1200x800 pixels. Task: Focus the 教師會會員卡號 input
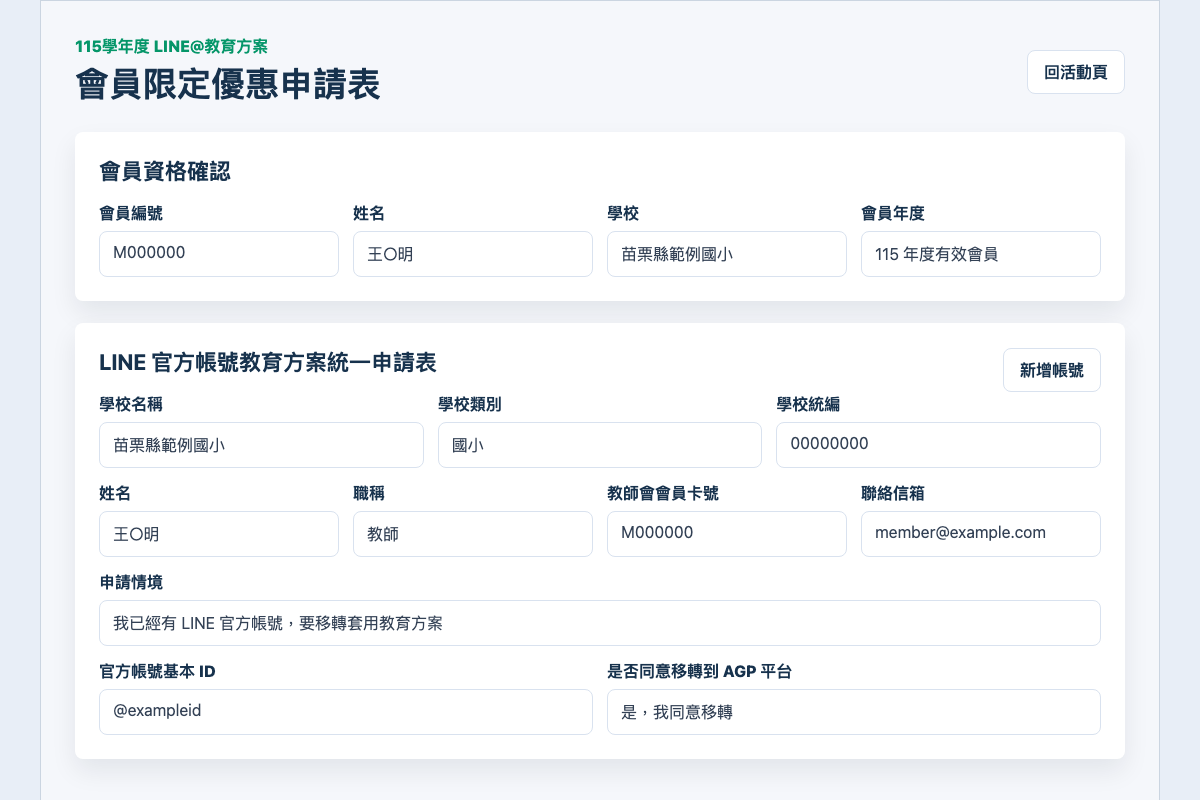(x=727, y=534)
